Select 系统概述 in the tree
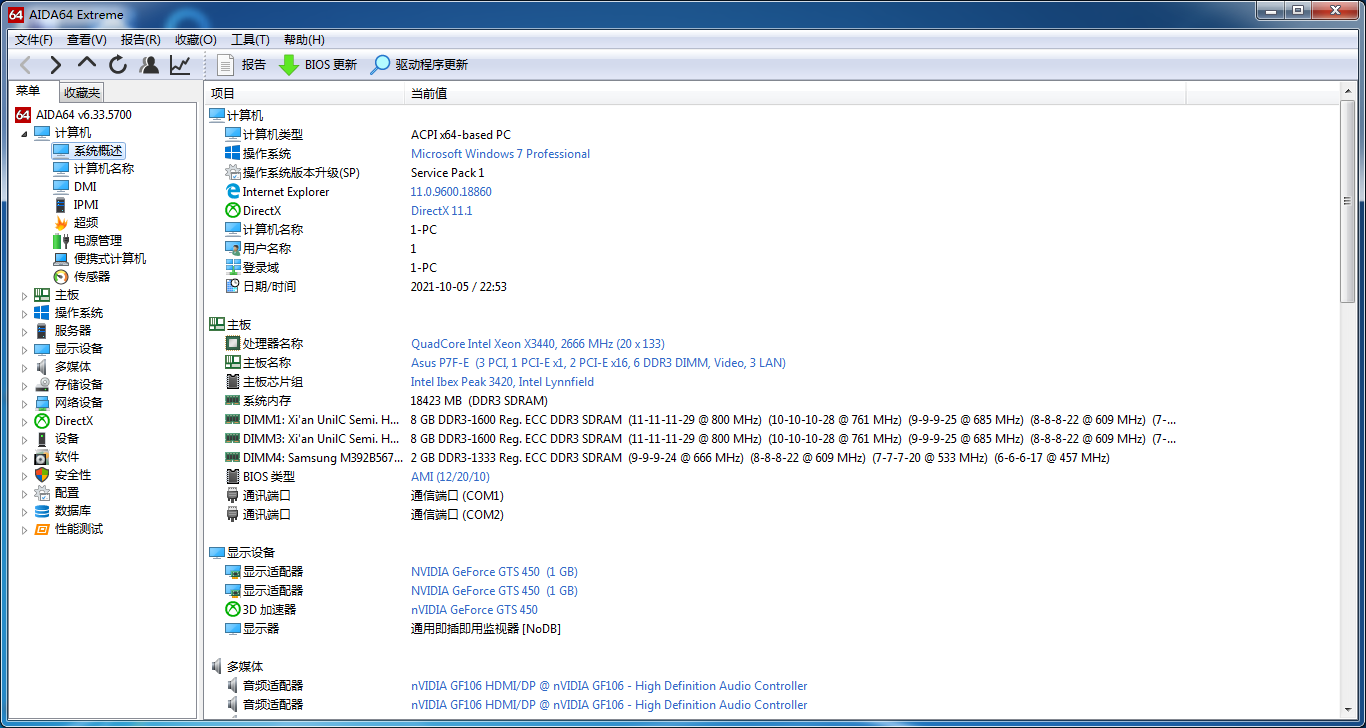Viewport: 1366px width, 728px height. coord(98,151)
